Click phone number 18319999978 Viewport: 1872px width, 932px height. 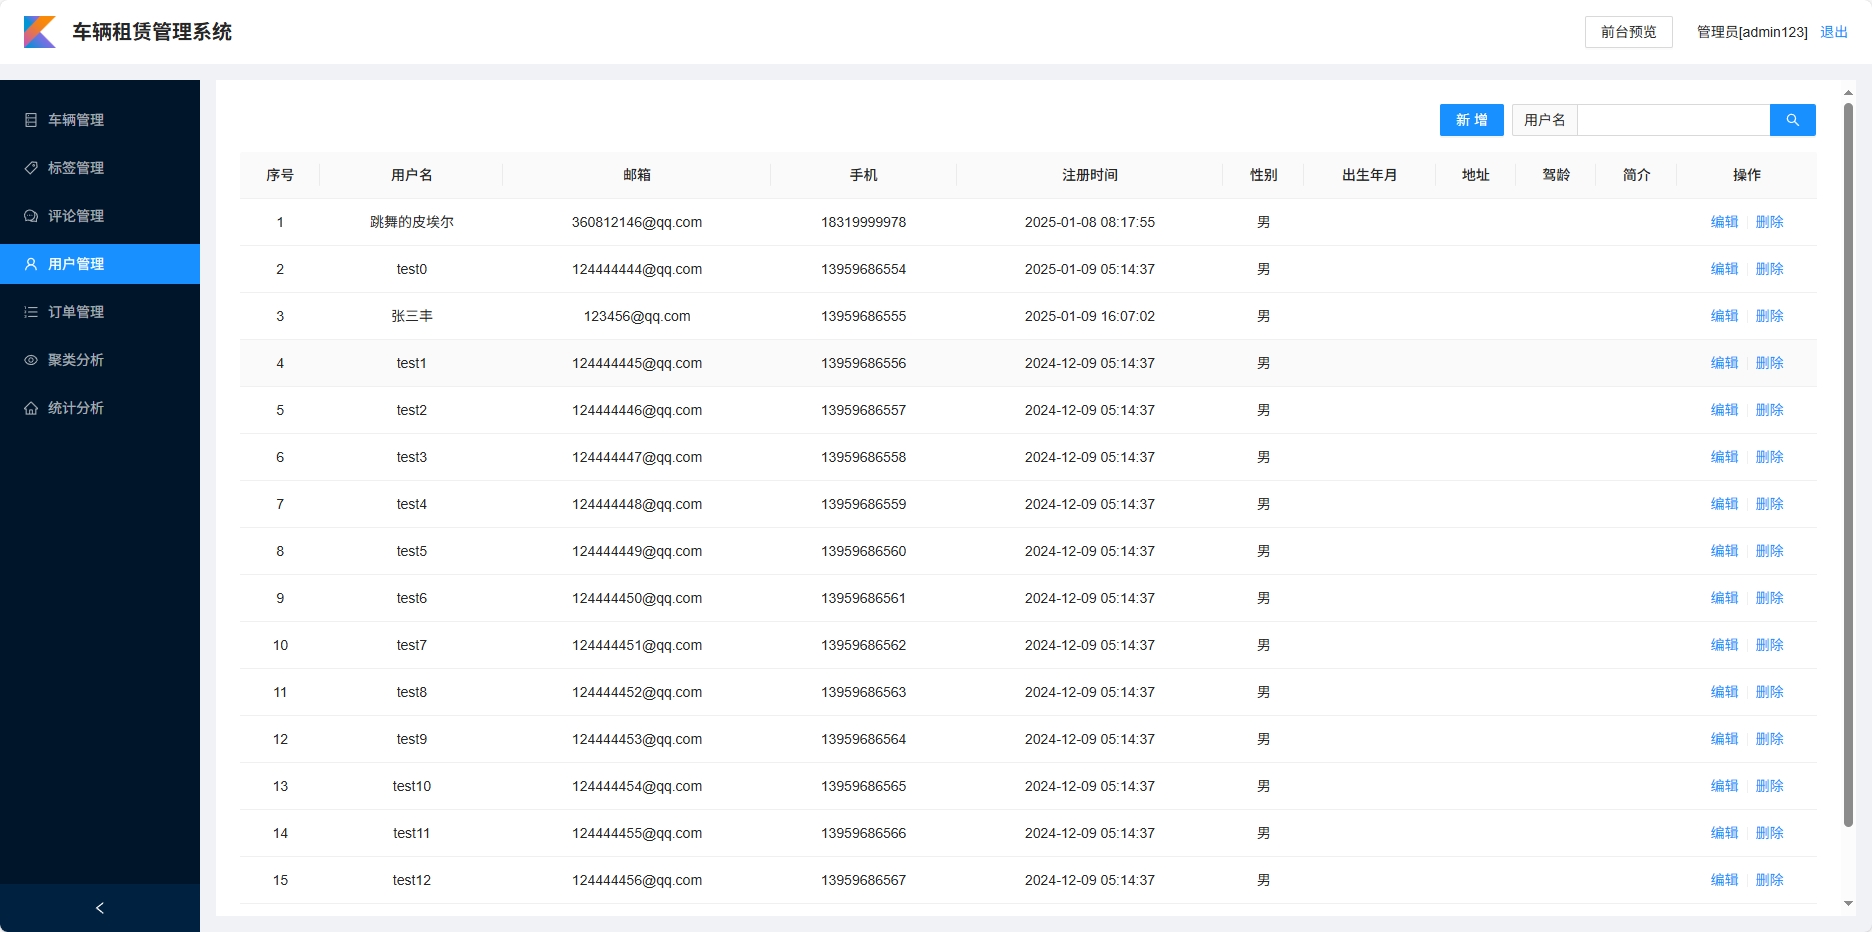click(864, 222)
